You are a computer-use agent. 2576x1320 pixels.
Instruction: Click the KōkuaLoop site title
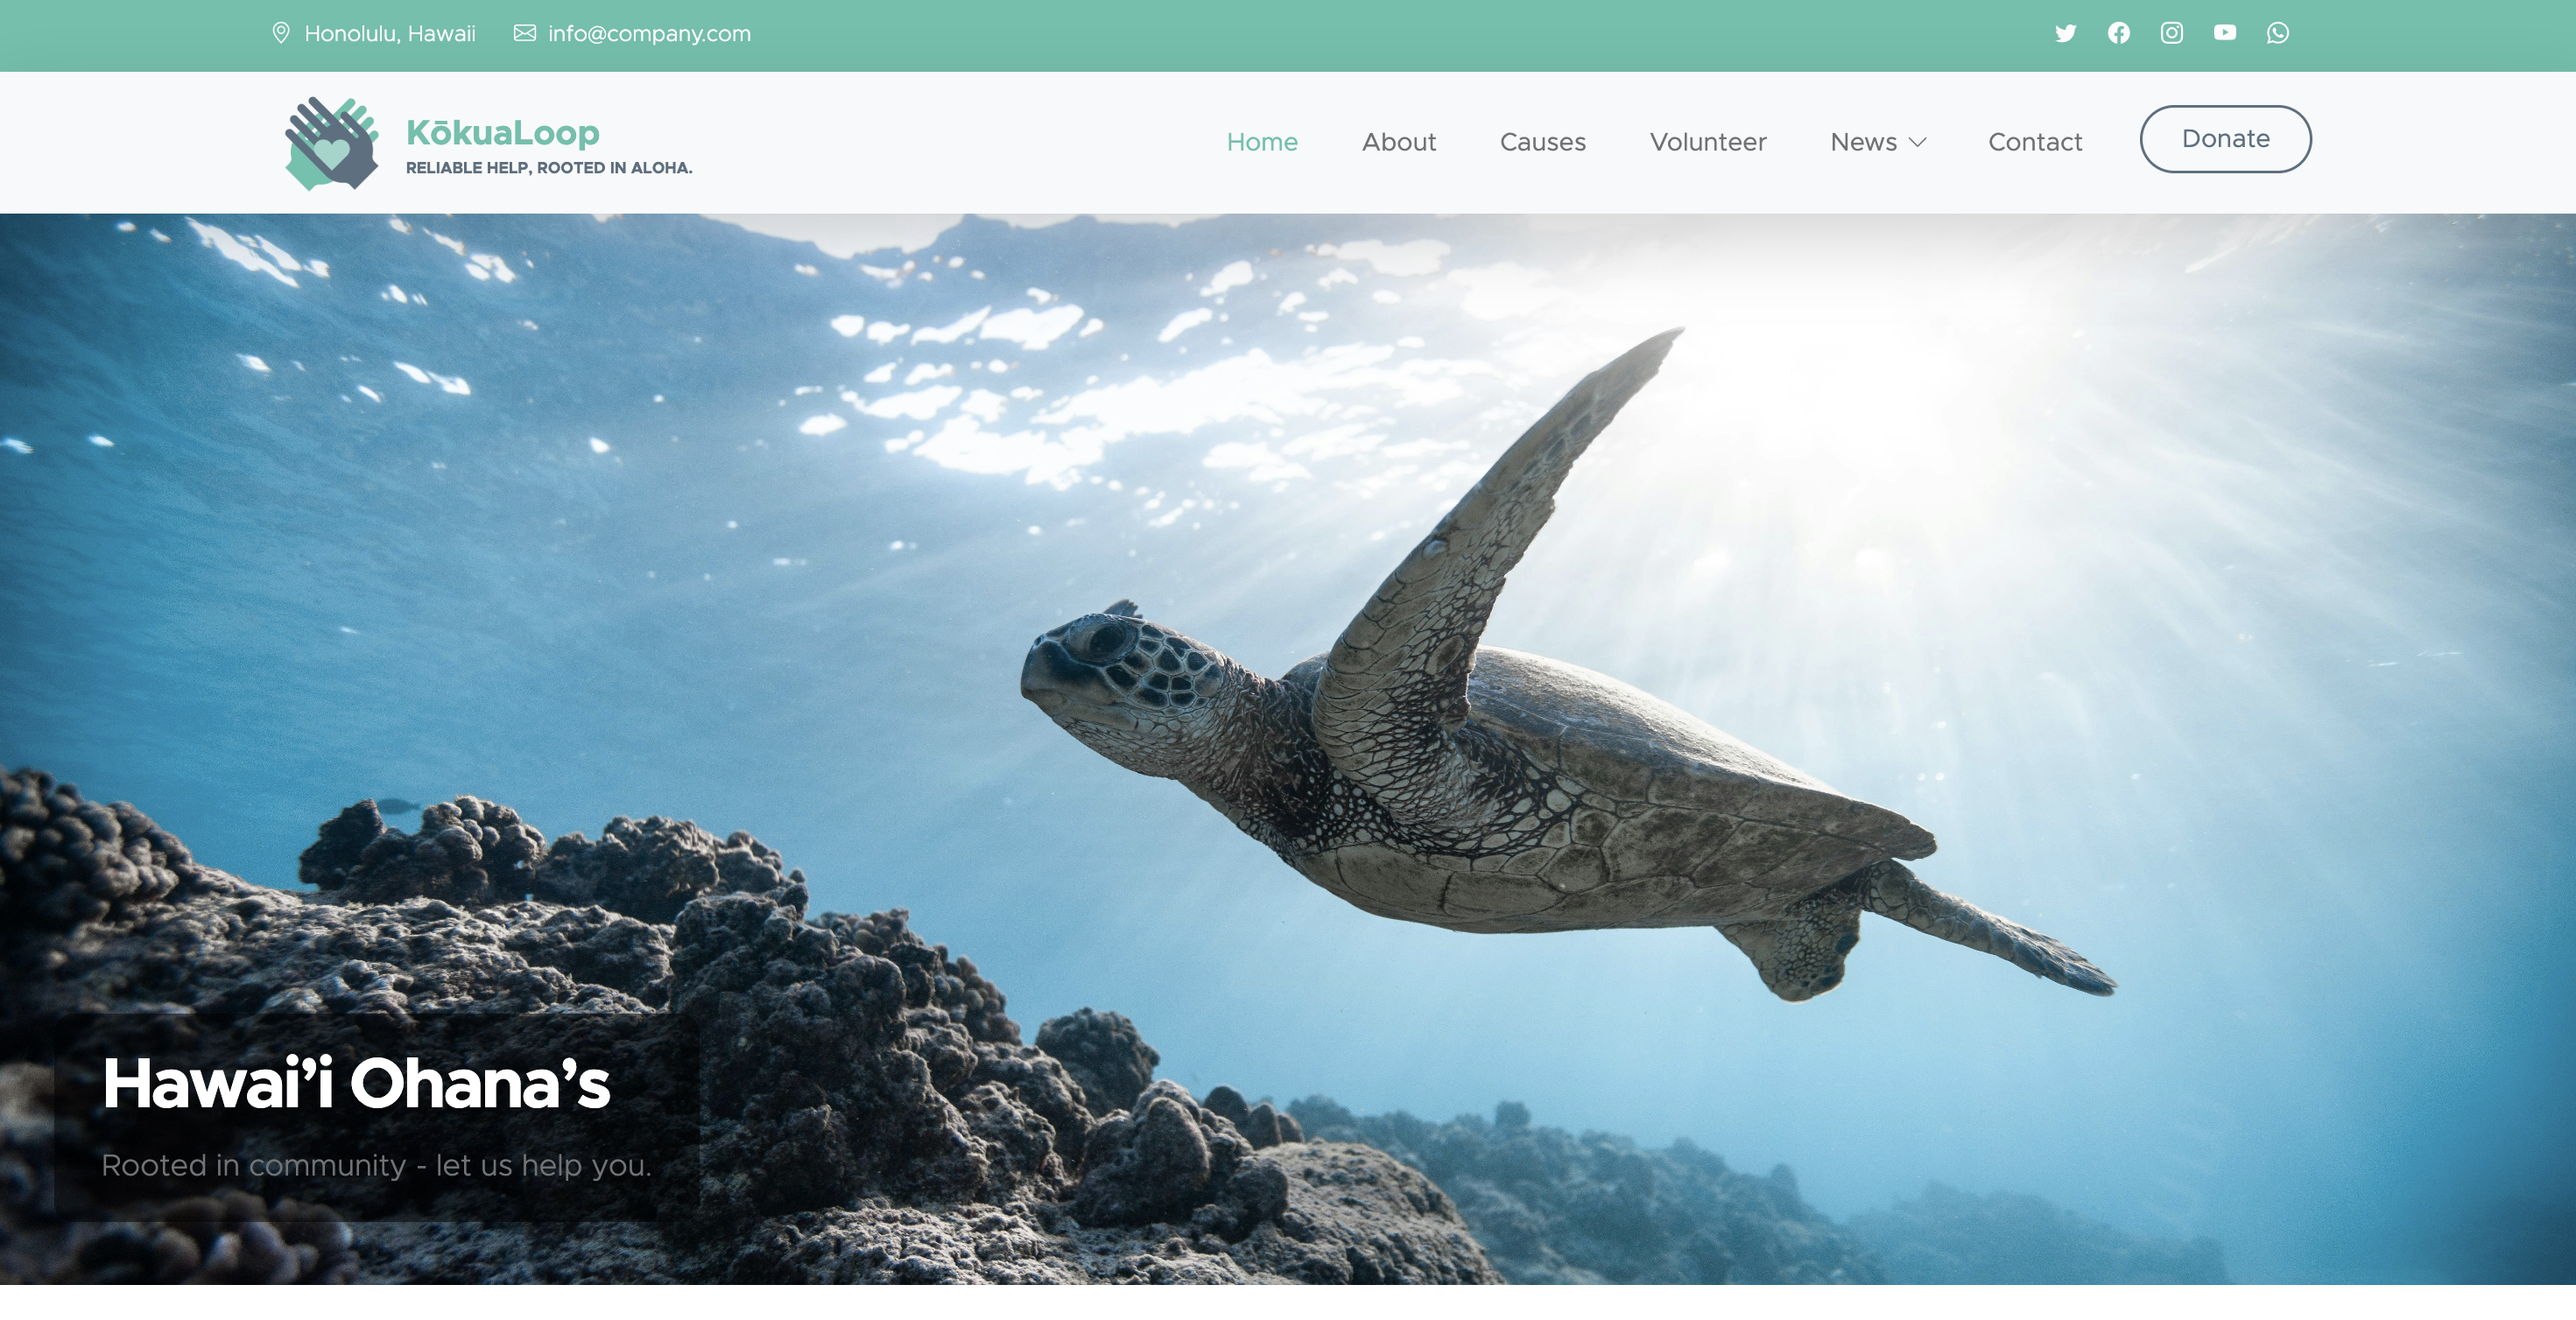(x=502, y=132)
